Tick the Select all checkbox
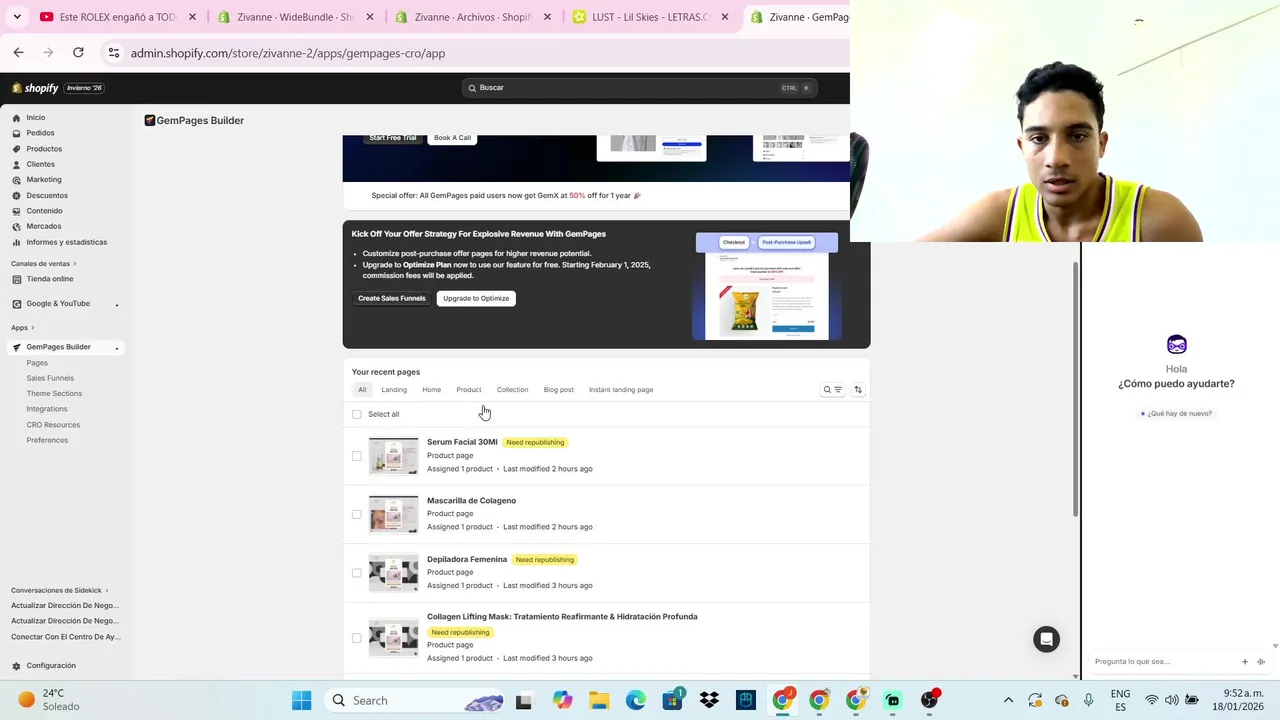This screenshot has width=1280, height=720. click(356, 414)
